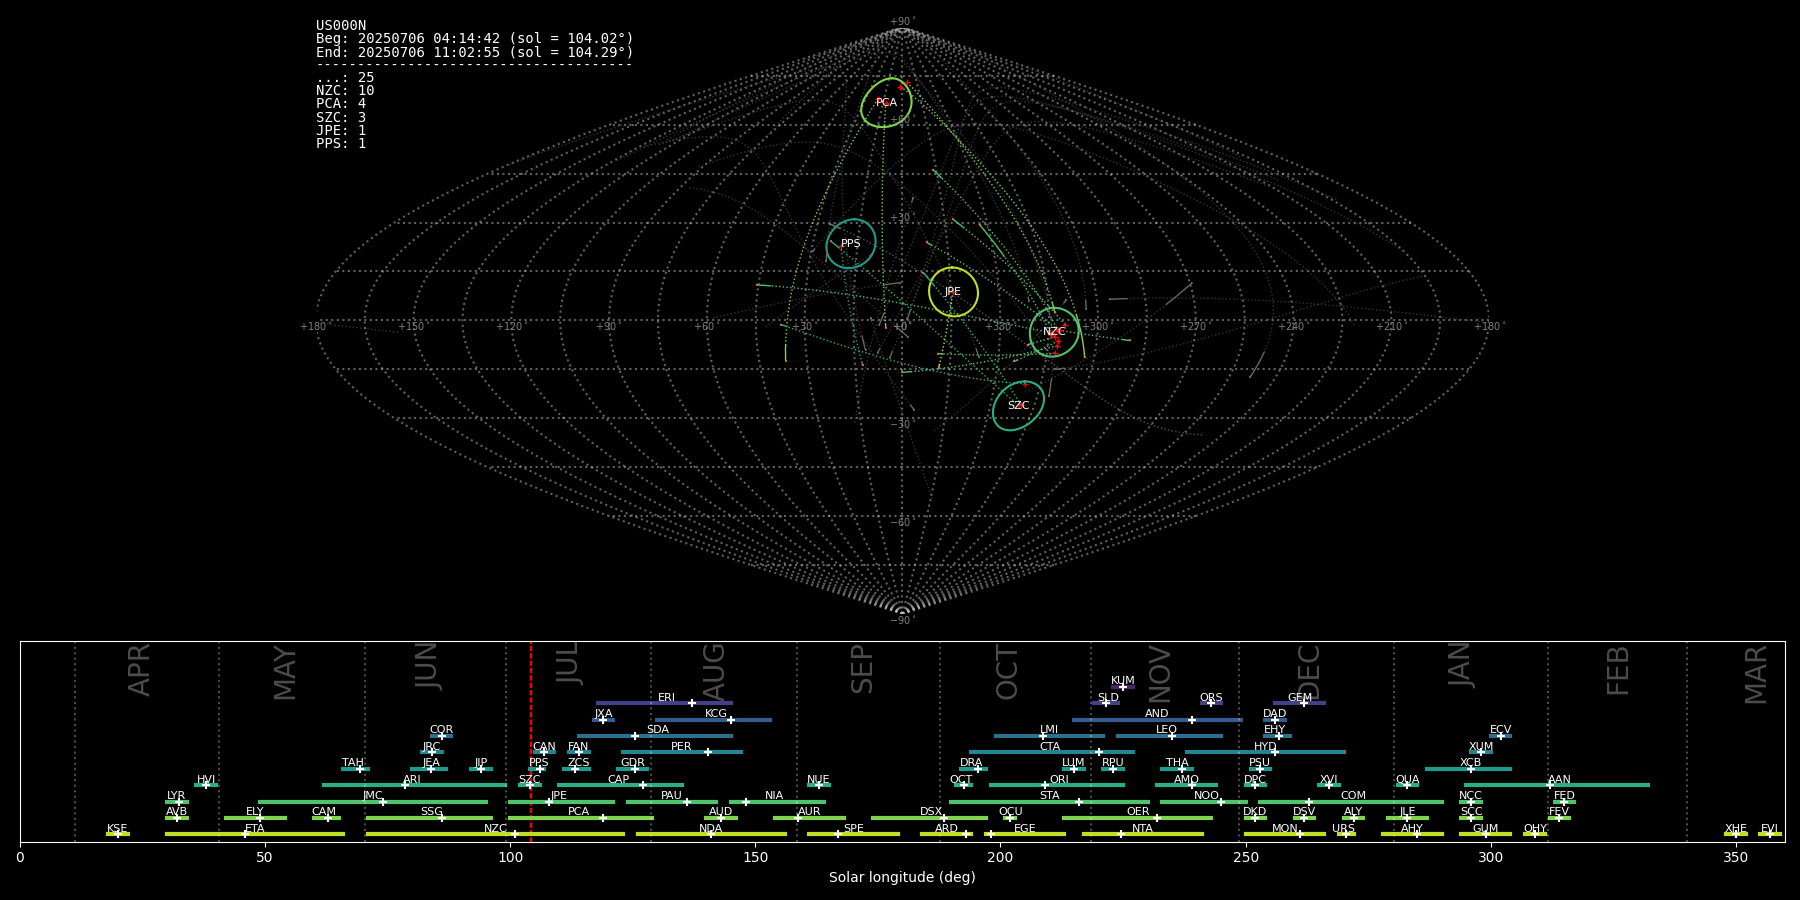Screen dimensions: 1800x900
Task: Click the NDA shower bar
Action: 711,834
